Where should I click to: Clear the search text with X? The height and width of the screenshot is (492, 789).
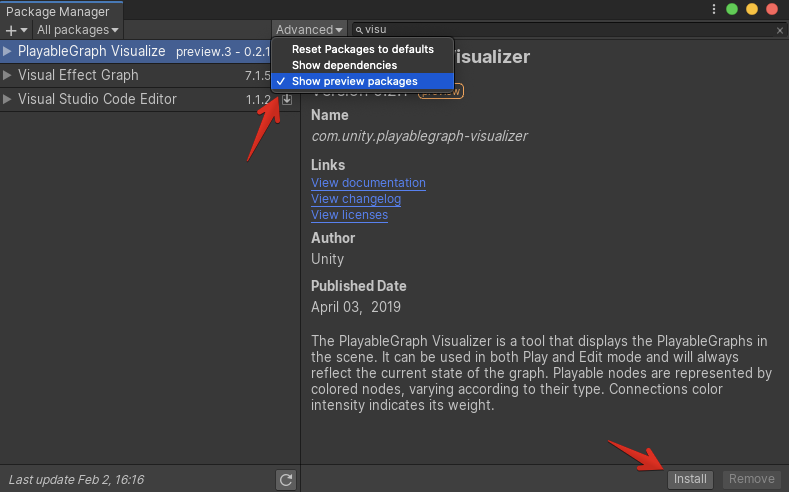click(x=779, y=30)
